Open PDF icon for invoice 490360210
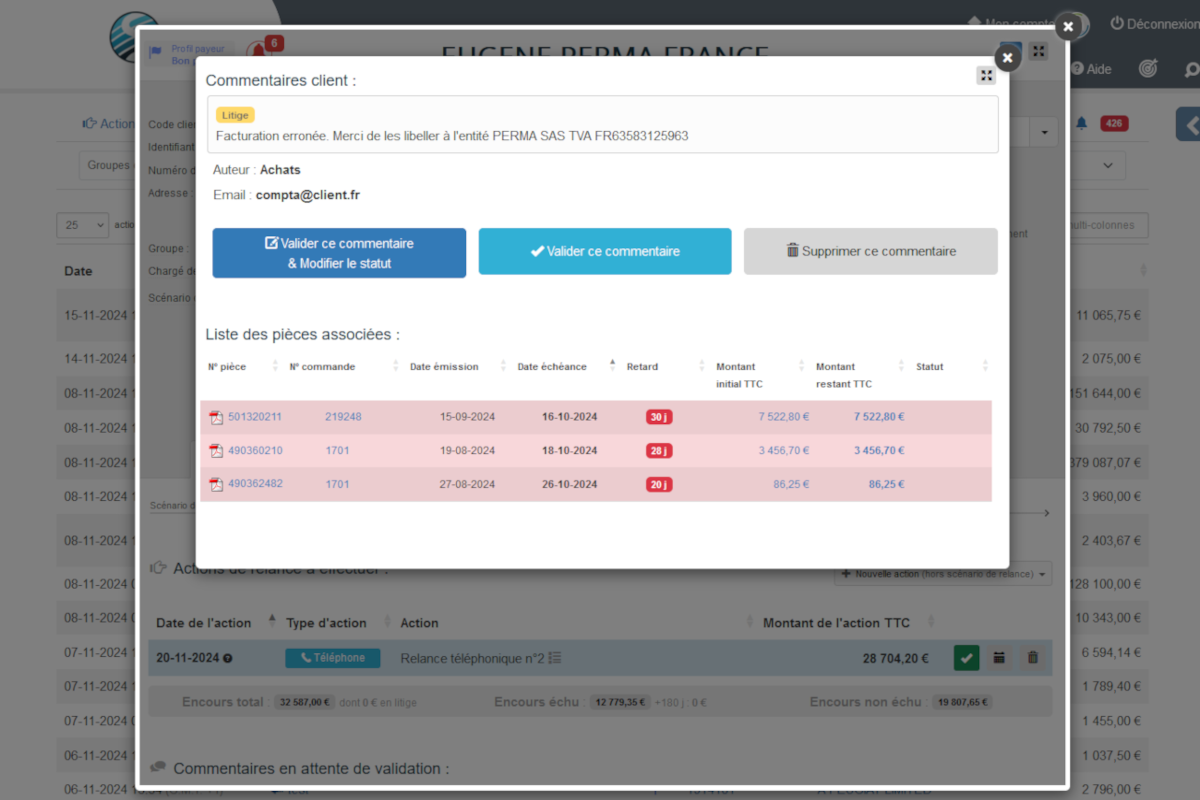This screenshot has height=800, width=1200. 216,451
